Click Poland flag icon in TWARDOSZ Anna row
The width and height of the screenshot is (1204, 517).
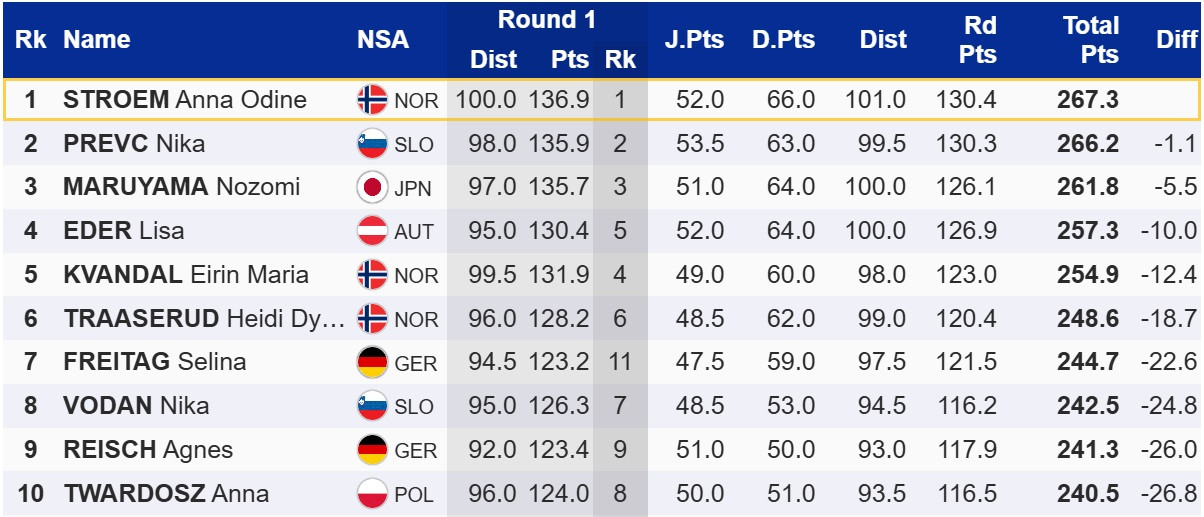click(x=372, y=494)
